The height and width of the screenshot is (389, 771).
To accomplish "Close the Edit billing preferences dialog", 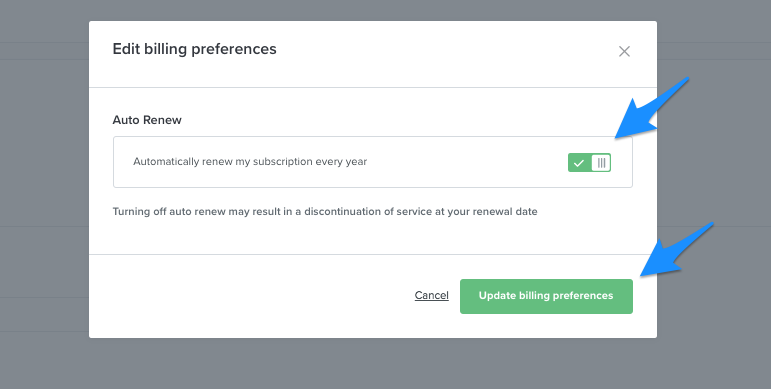I will tap(624, 51).
